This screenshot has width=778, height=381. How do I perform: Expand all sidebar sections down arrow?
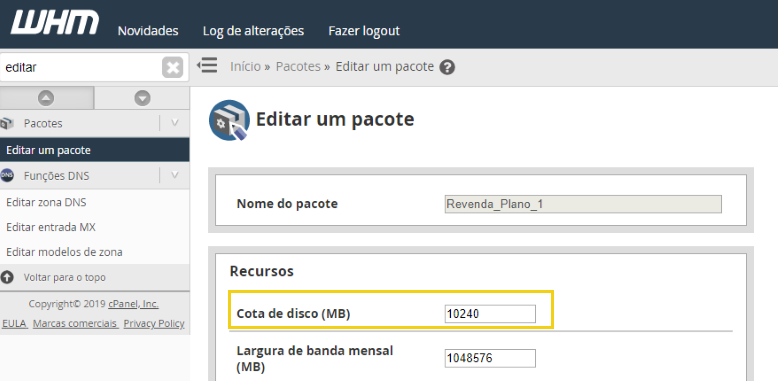[x=142, y=98]
